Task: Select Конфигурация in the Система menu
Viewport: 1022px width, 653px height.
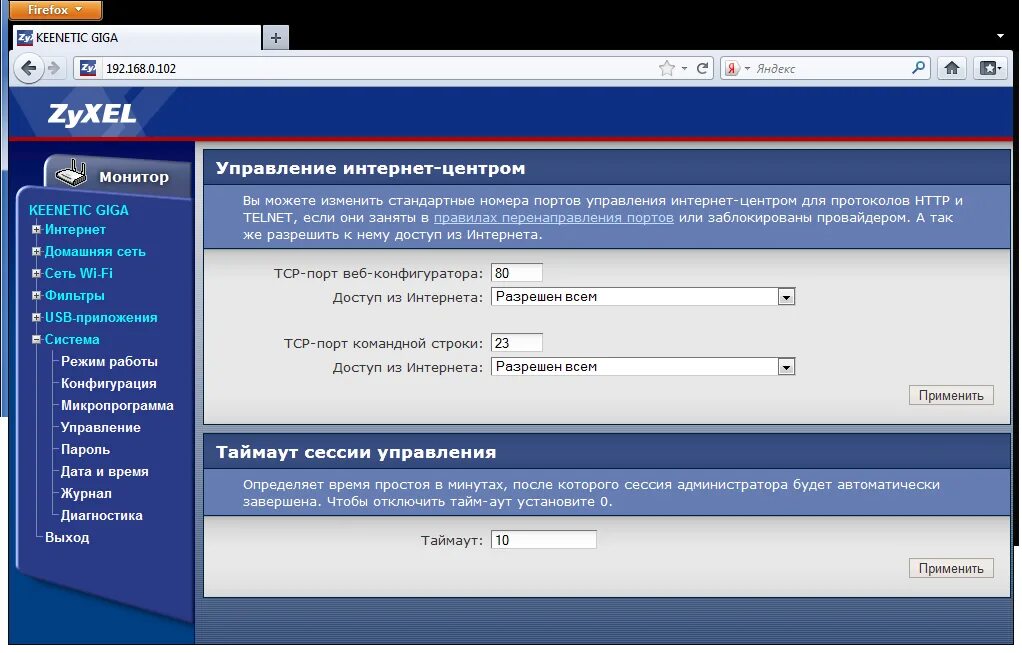Action: click(109, 384)
